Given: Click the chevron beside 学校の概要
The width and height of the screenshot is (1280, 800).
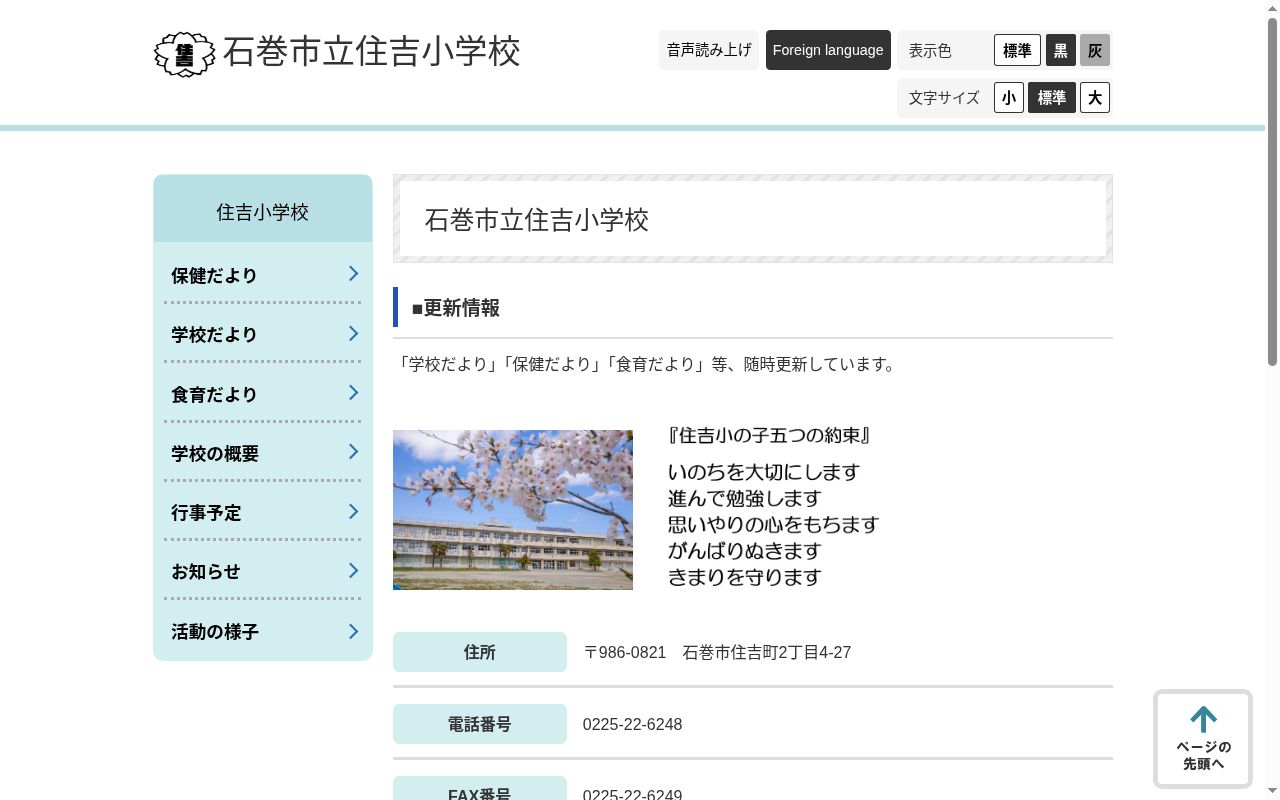Looking at the screenshot, I should click(353, 452).
